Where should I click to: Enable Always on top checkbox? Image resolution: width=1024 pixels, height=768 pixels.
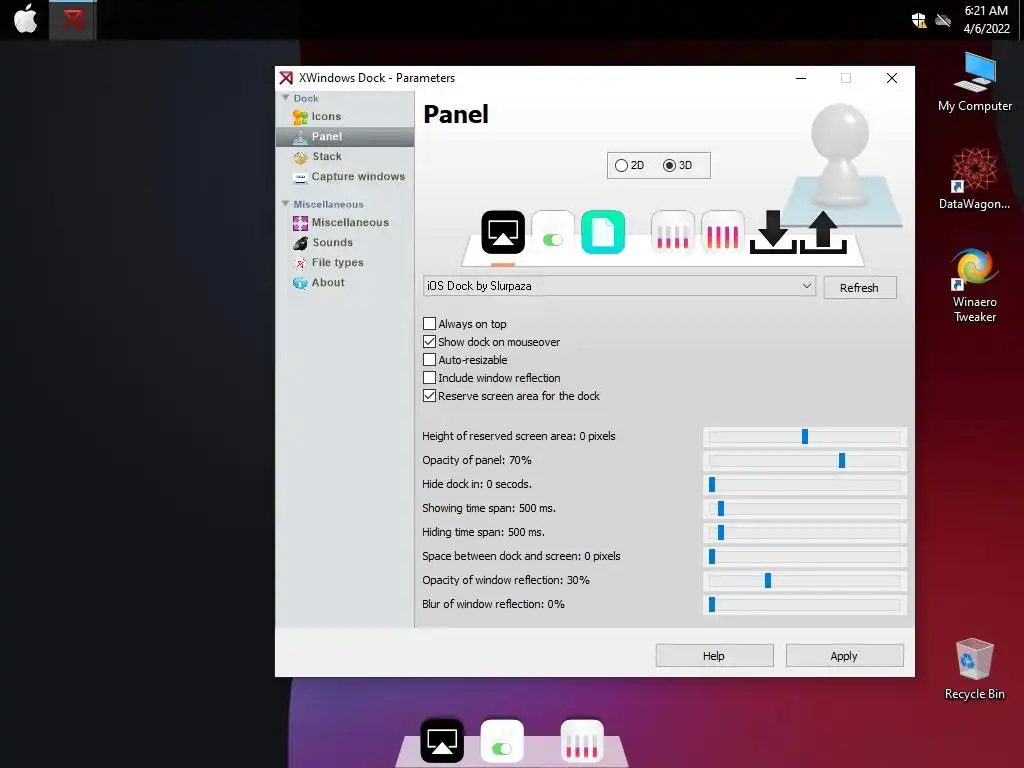429,324
